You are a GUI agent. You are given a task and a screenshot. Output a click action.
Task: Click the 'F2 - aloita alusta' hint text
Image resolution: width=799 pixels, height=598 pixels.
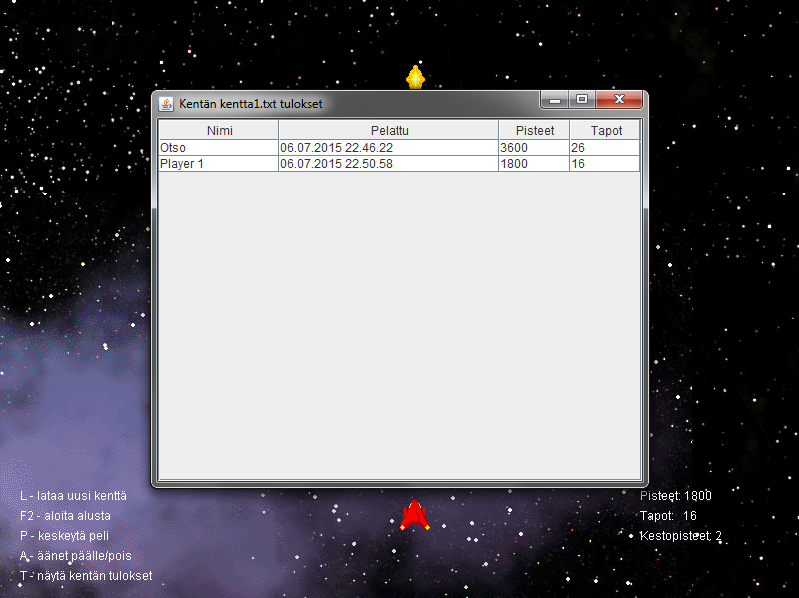(65, 516)
